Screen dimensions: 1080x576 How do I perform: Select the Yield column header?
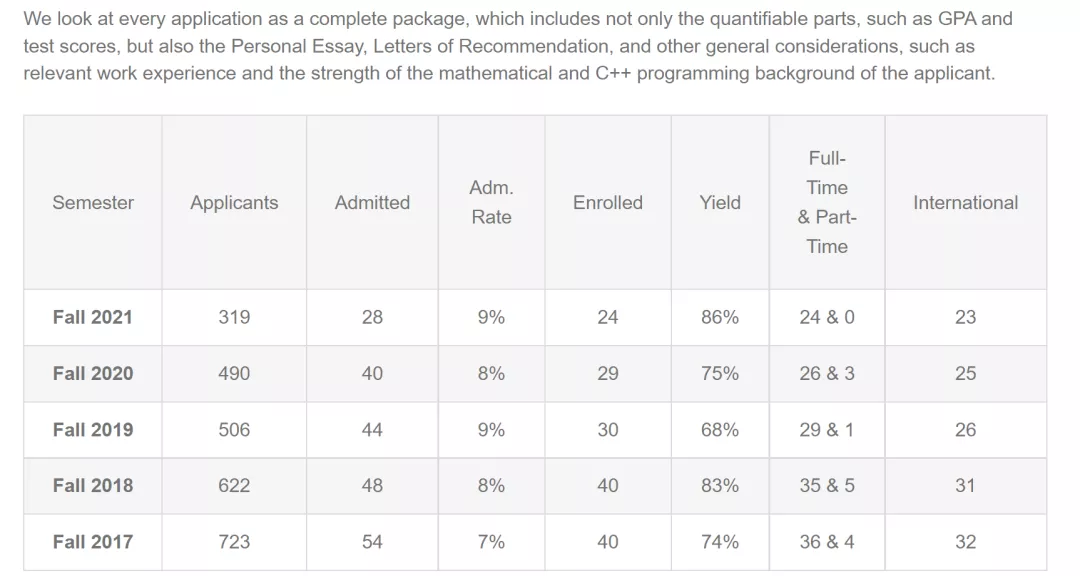720,202
